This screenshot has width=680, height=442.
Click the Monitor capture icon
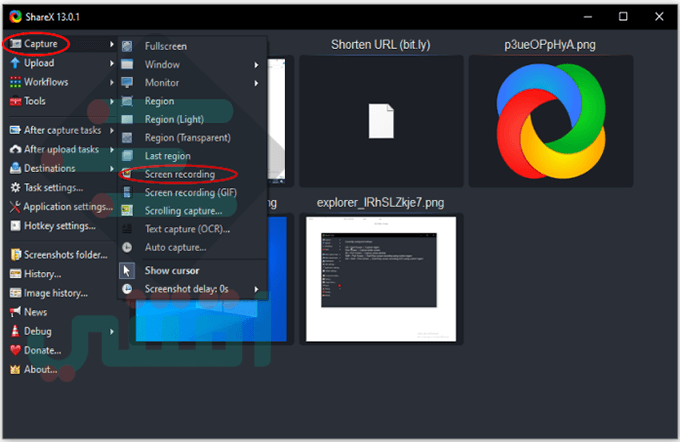[x=127, y=82]
